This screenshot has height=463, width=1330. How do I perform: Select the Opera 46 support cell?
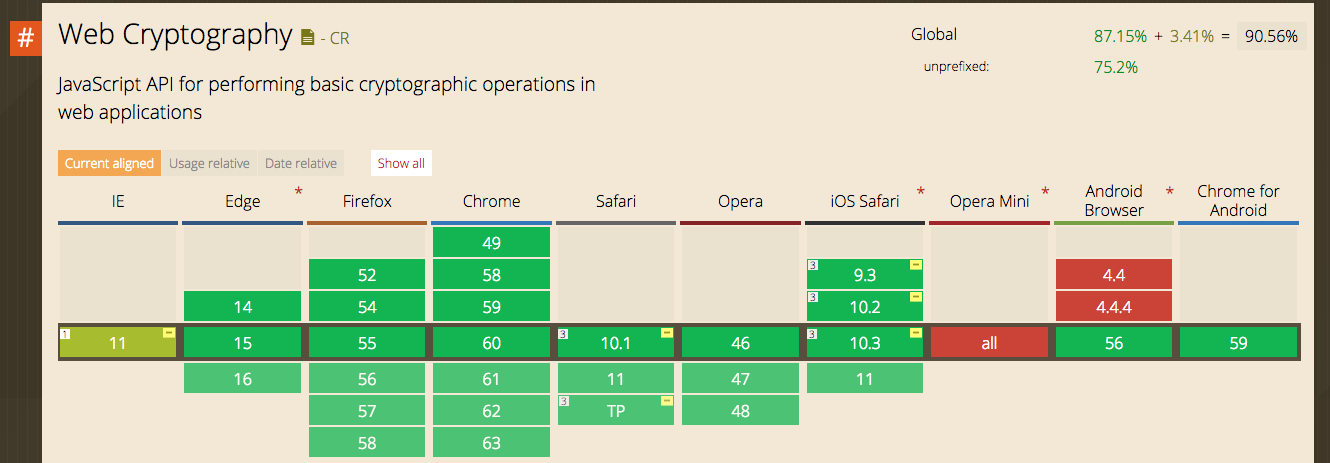740,343
